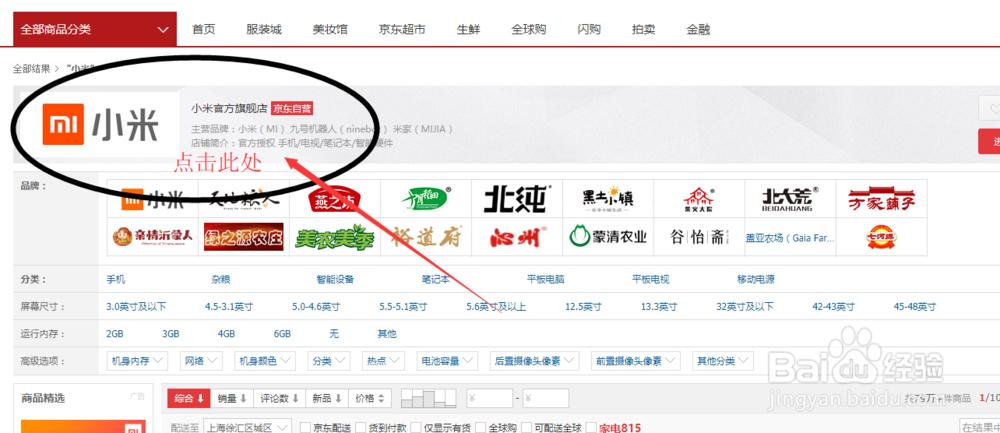
Task: Select the 沁州 brand logo
Action: tap(518, 237)
